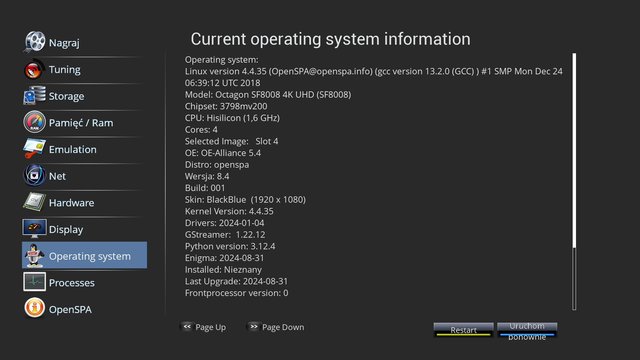This screenshot has width=640, height=360.
Task: Click the Enigma: 2024-08-31 line
Action: pyautogui.click(x=224, y=258)
